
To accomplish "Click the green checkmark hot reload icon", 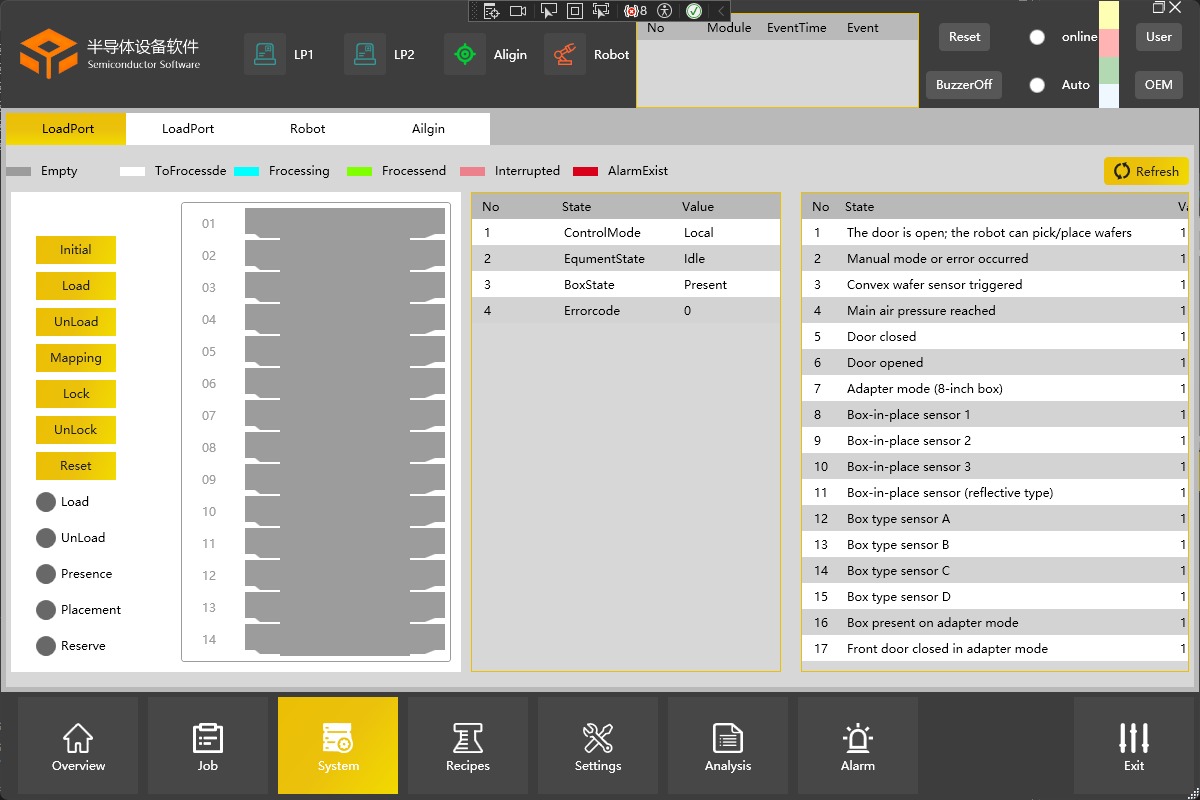I will pyautogui.click(x=694, y=11).
